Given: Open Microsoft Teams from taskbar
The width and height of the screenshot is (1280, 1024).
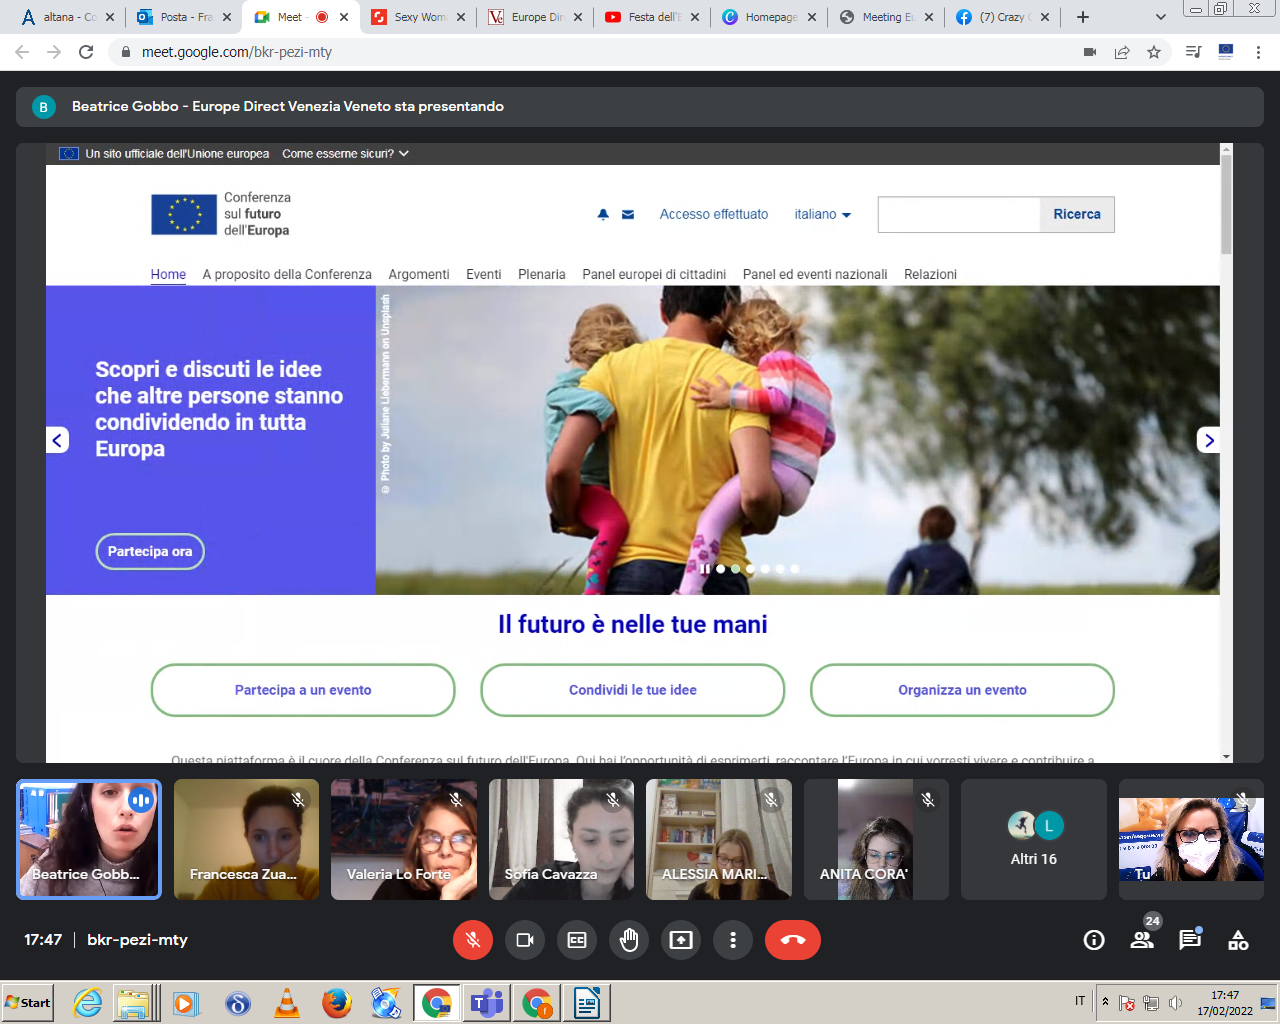Looking at the screenshot, I should (x=487, y=1003).
